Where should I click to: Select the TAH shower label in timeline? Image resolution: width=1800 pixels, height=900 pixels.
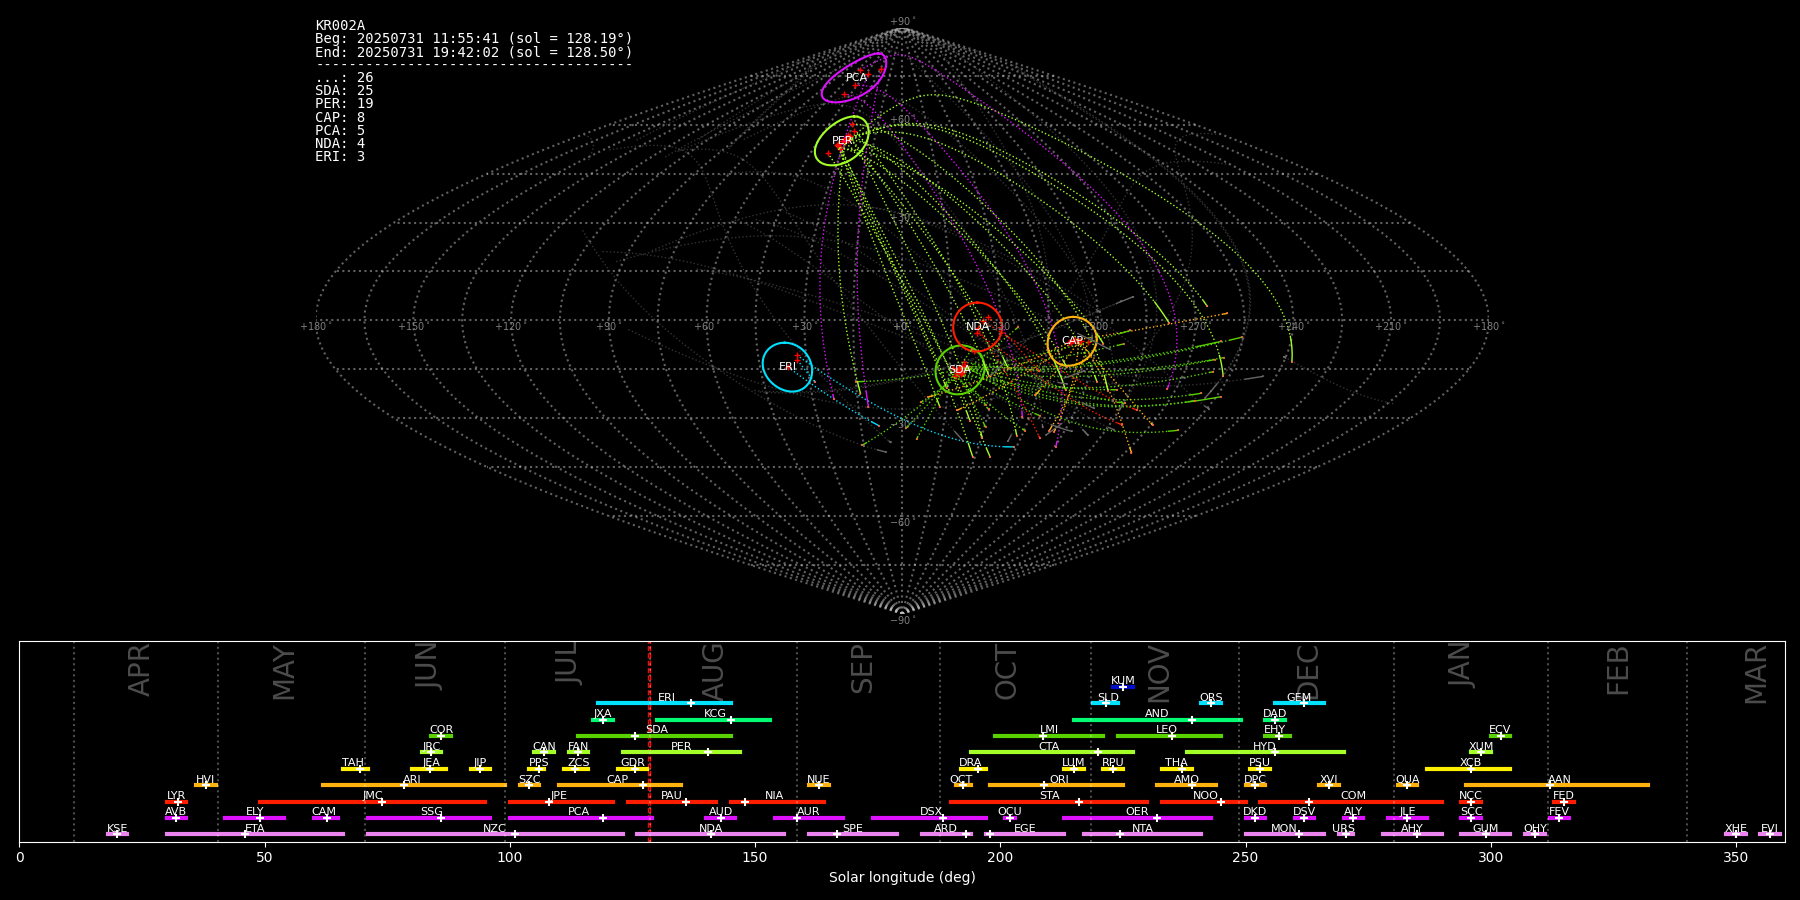coord(353,763)
